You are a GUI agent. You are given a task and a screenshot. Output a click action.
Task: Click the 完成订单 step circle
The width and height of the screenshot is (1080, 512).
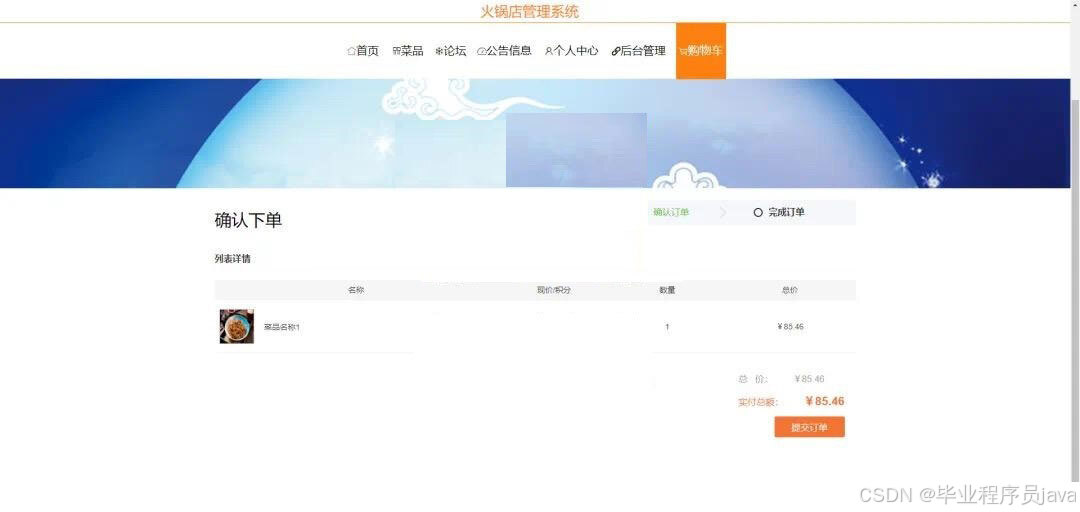(x=758, y=213)
